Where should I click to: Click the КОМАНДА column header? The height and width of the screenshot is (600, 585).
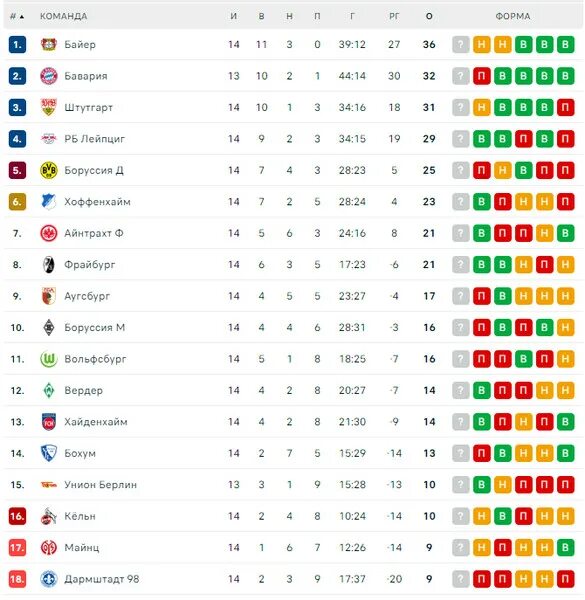click(64, 16)
